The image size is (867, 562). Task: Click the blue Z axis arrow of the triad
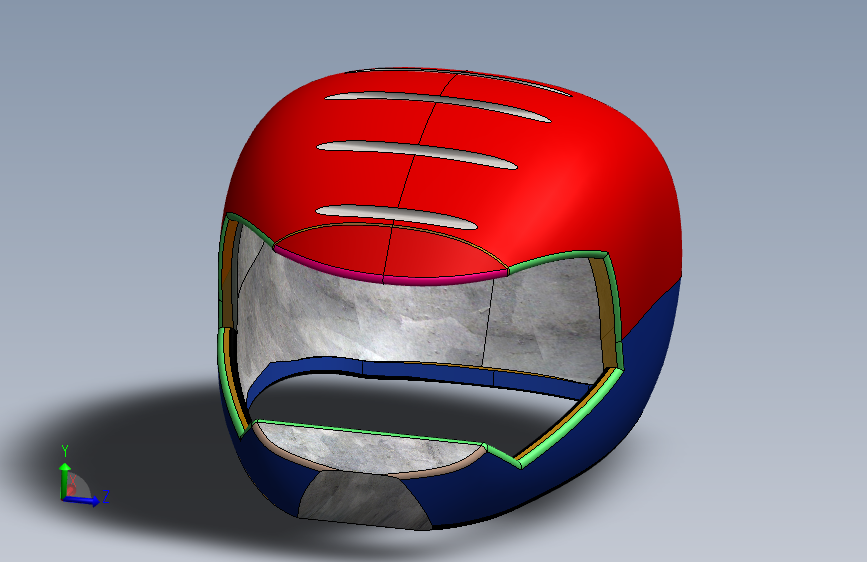coord(82,501)
